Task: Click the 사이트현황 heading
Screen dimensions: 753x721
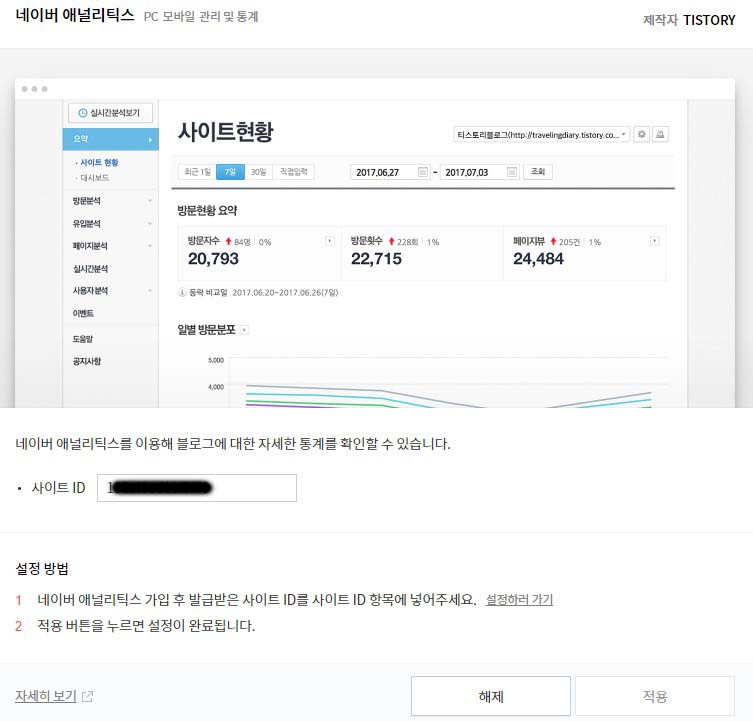Action: tap(225, 132)
